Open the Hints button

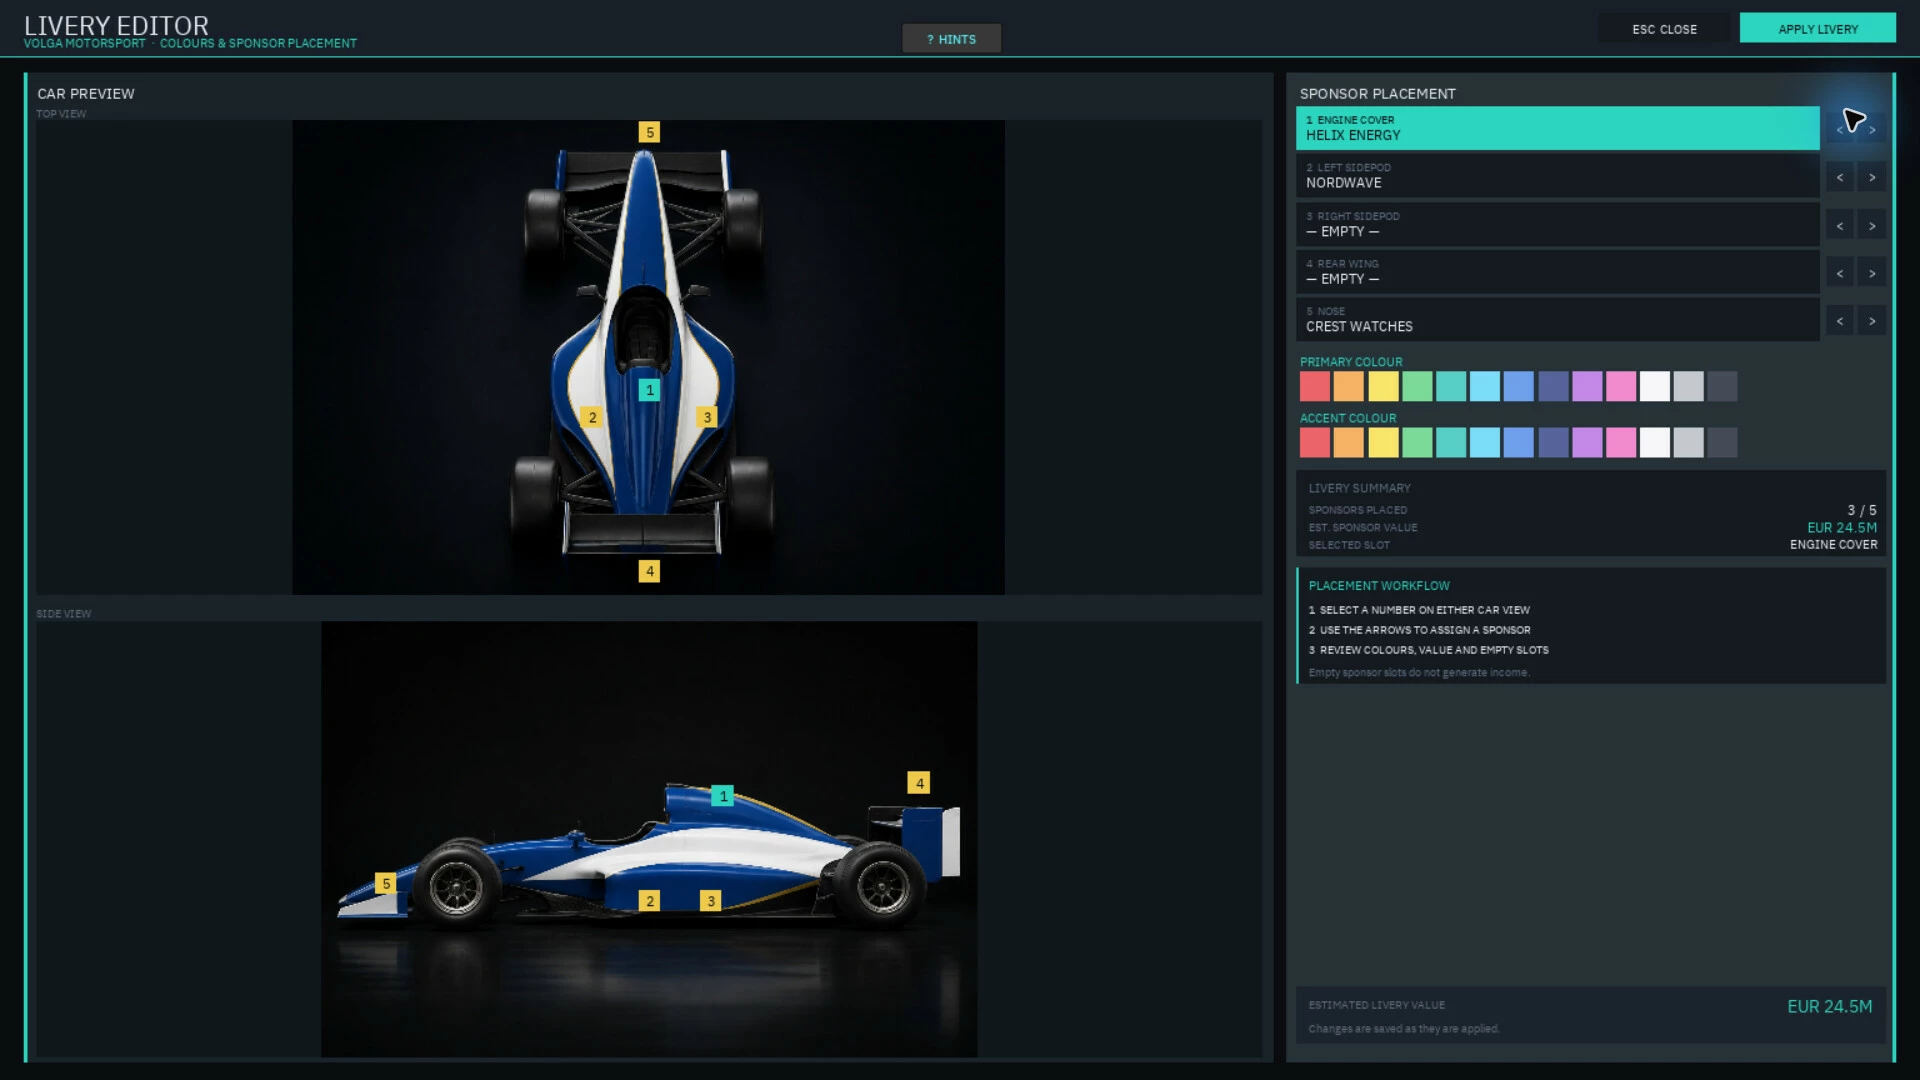point(951,39)
